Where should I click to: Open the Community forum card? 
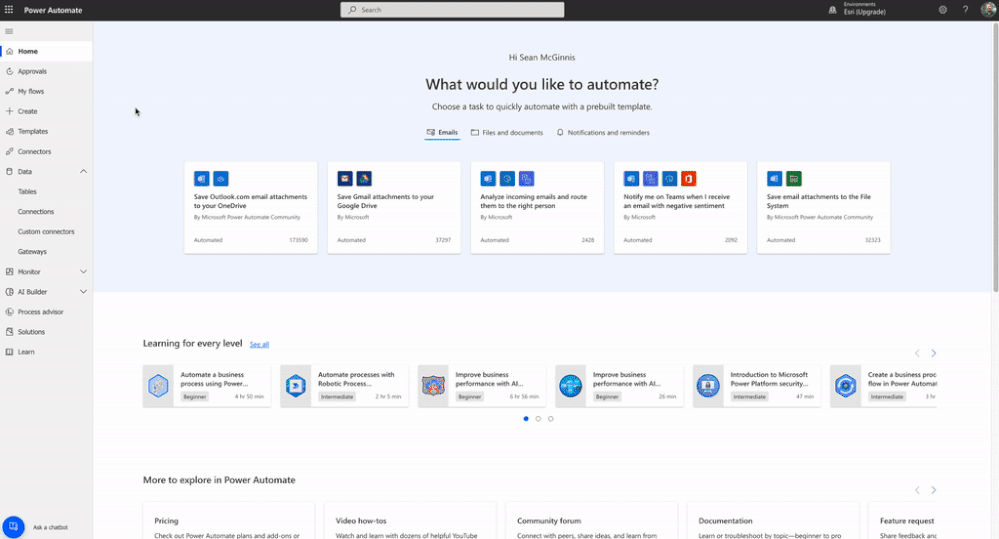click(591, 521)
